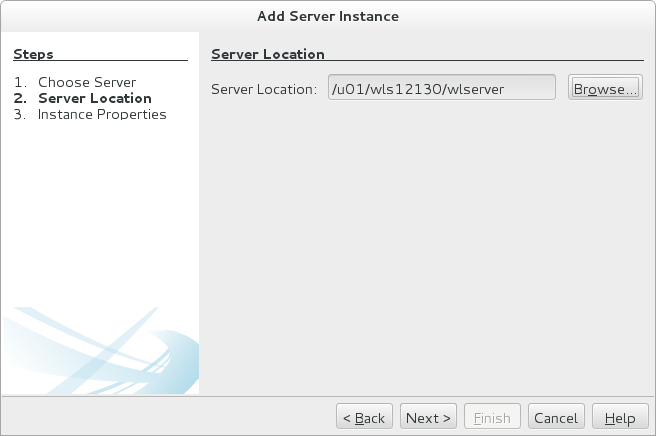656x436 pixels.
Task: Click the Browse... button
Action: click(605, 89)
